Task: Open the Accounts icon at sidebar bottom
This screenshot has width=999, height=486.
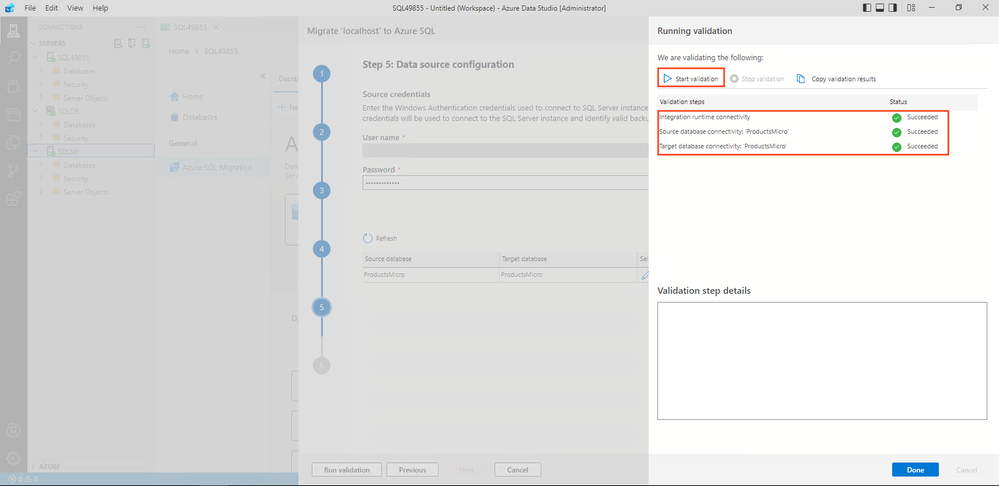Action: pos(13,430)
